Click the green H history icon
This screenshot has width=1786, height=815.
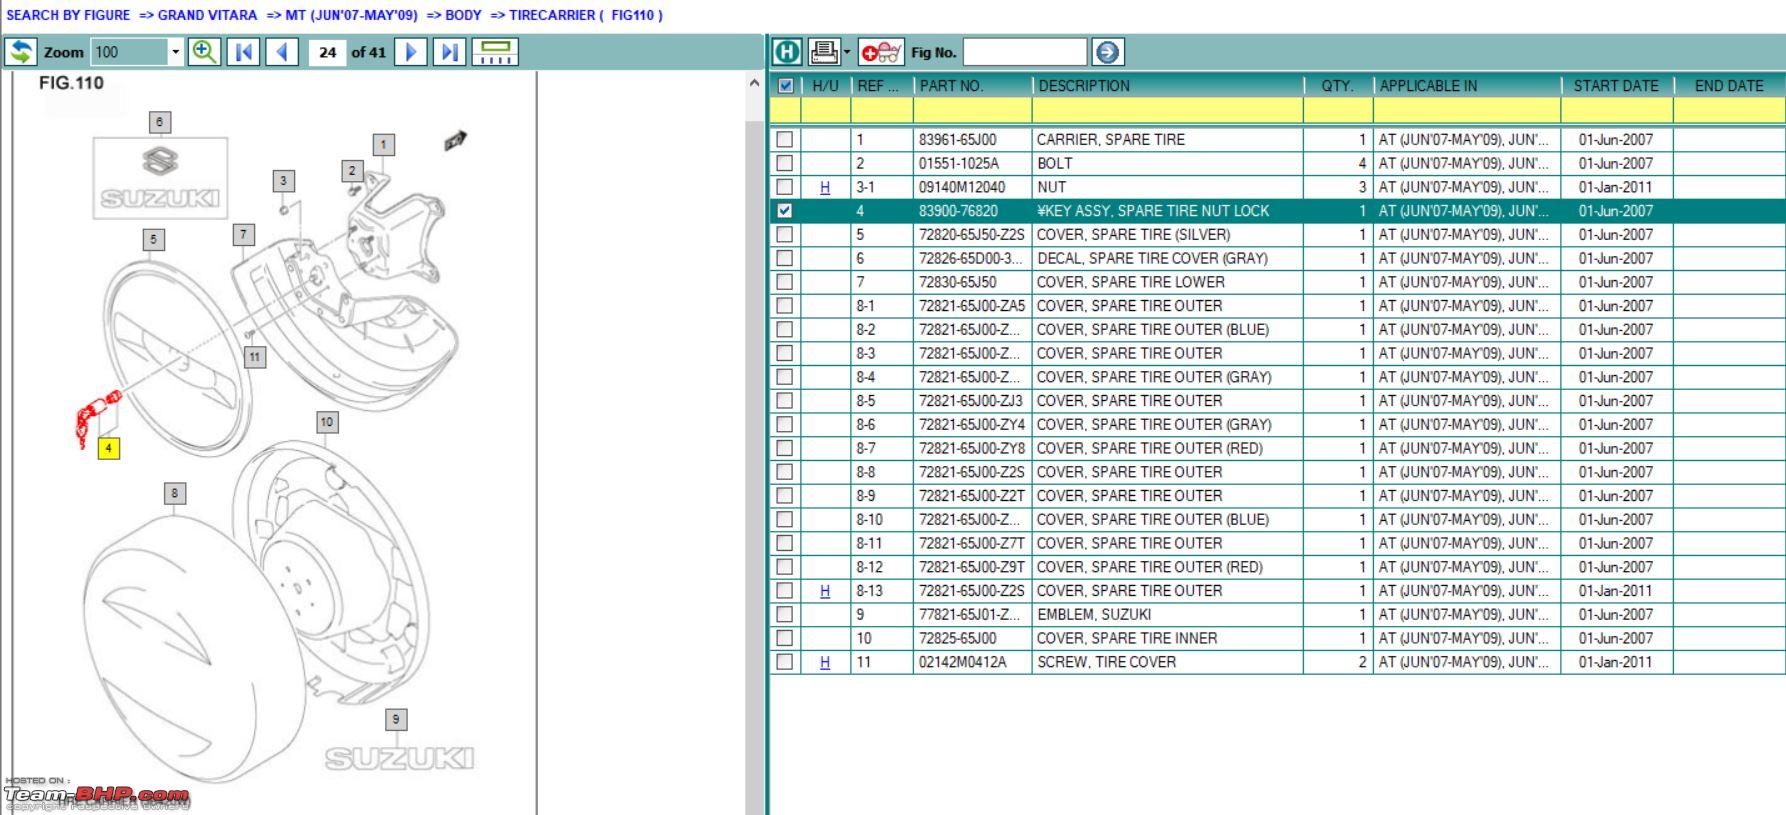(787, 52)
